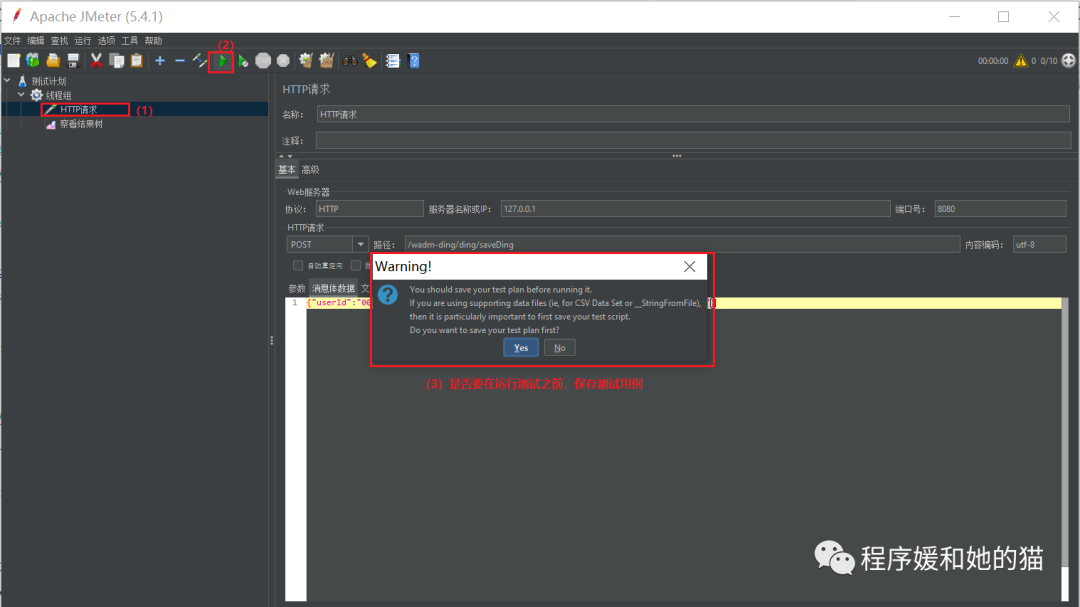Switch to the 参数 tab

click(297, 289)
